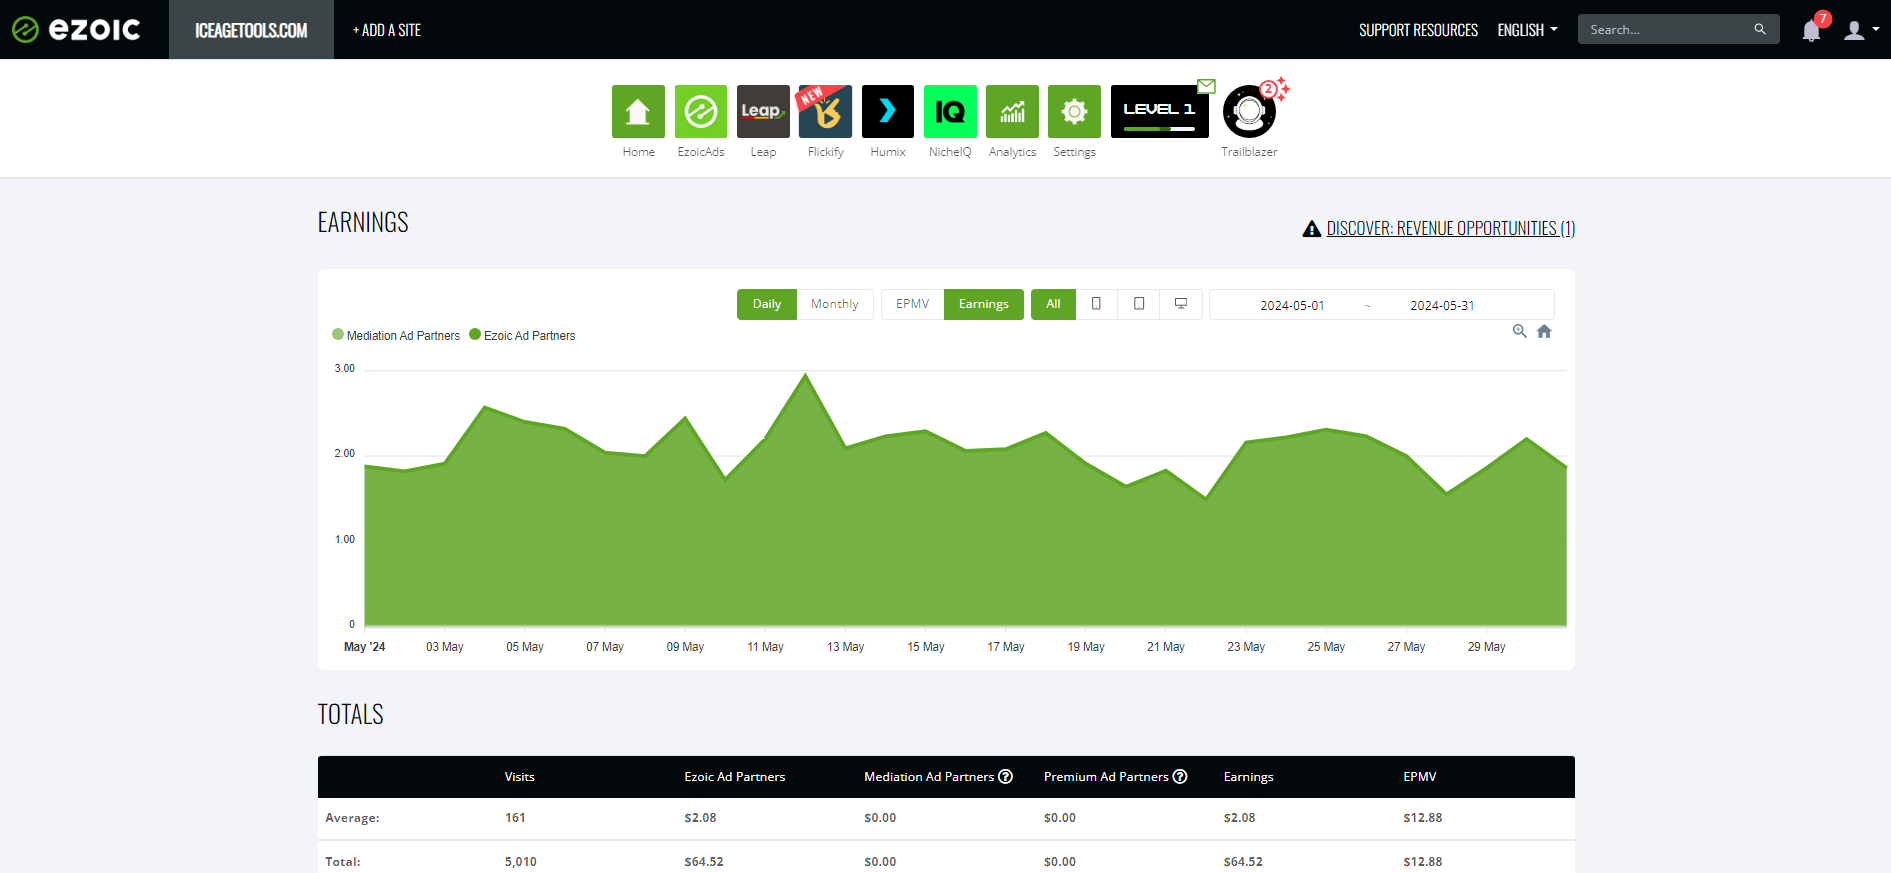This screenshot has width=1891, height=873.
Task: Reset chart with home icon
Action: (1544, 331)
